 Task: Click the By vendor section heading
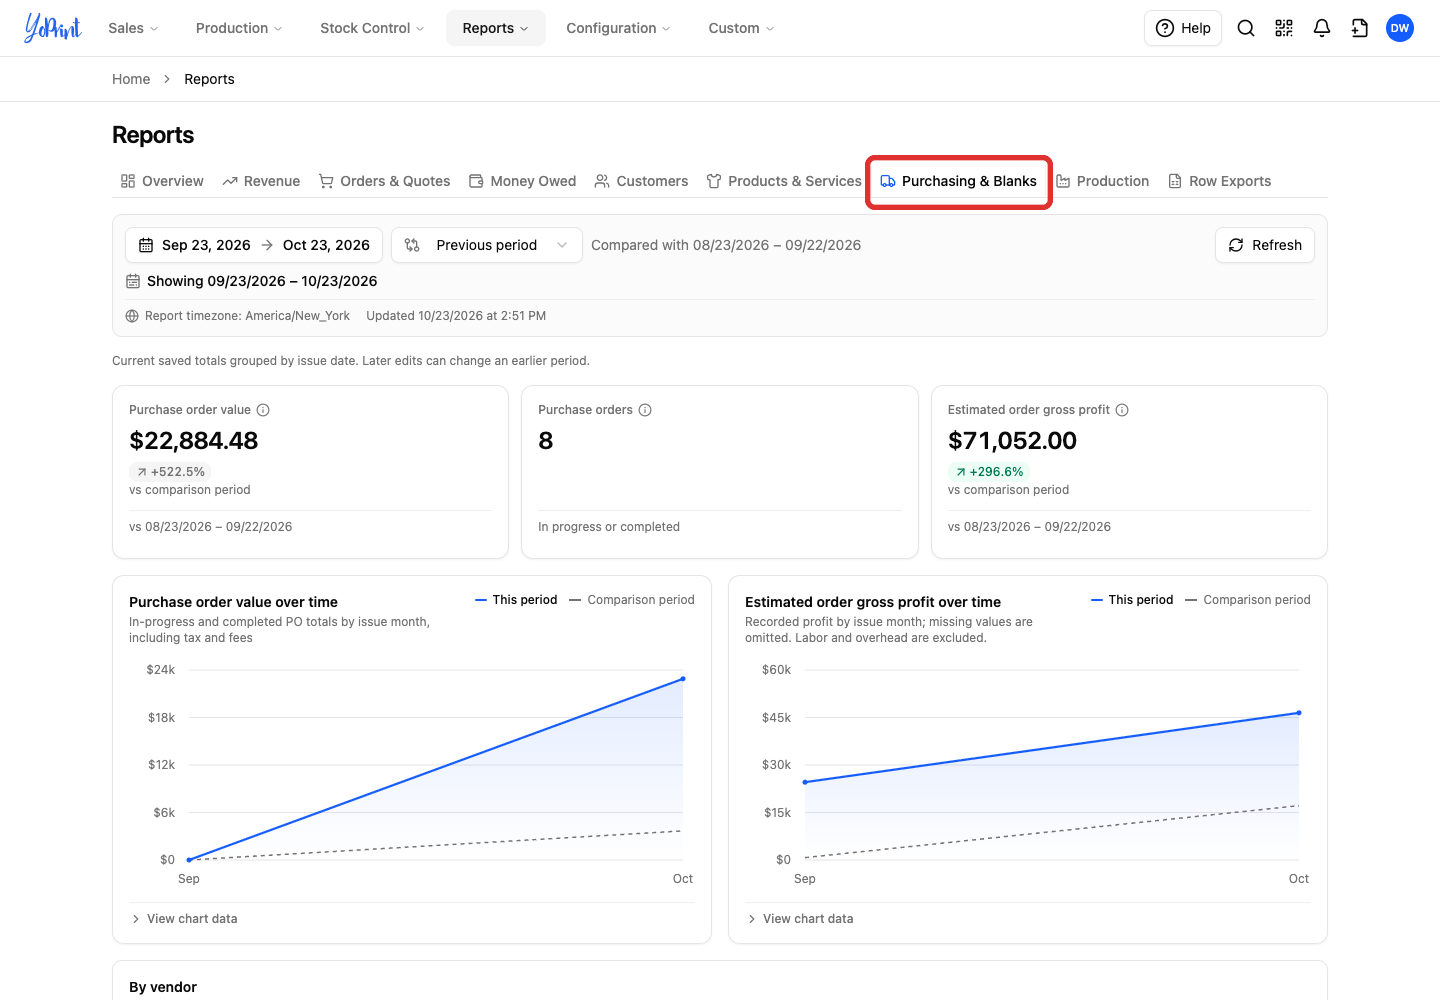163,987
